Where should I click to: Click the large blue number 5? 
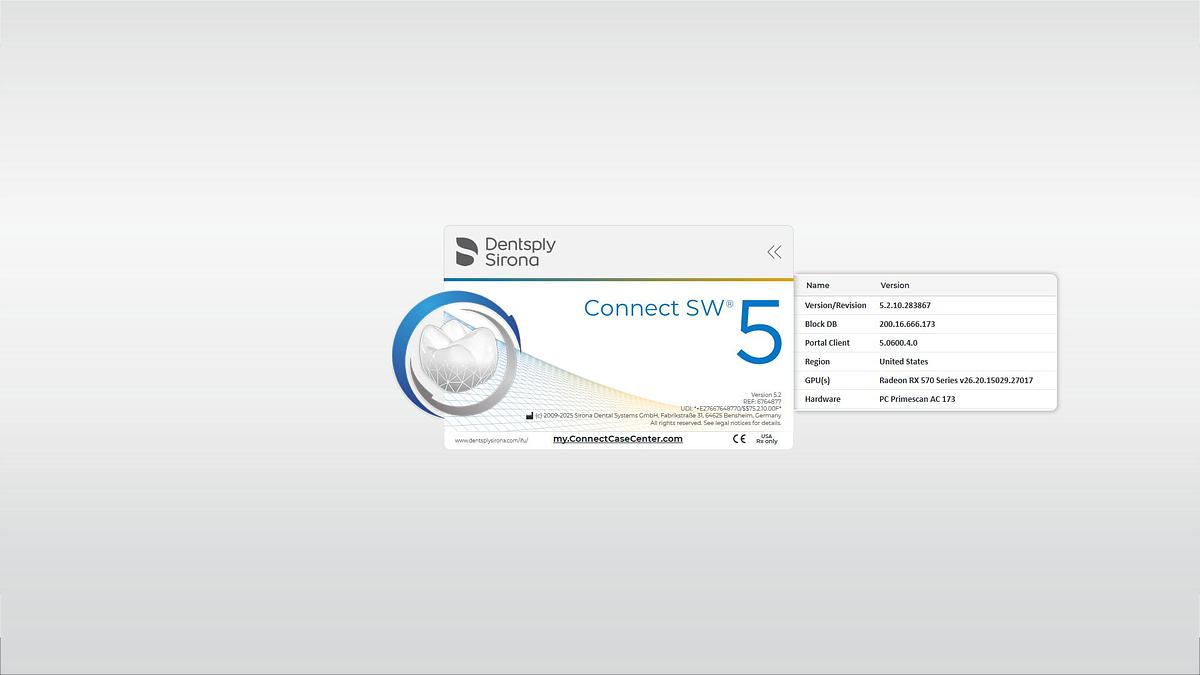coord(759,335)
